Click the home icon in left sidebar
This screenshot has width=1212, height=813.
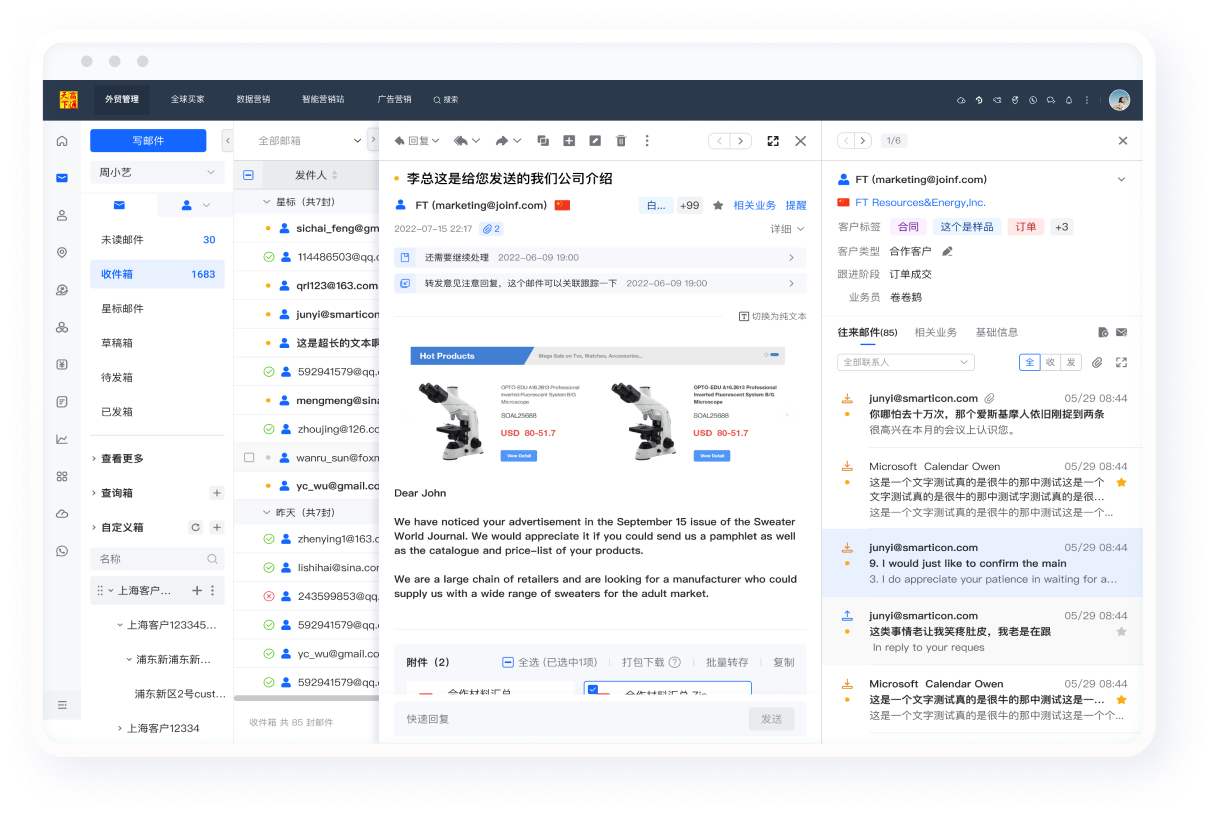tap(62, 141)
